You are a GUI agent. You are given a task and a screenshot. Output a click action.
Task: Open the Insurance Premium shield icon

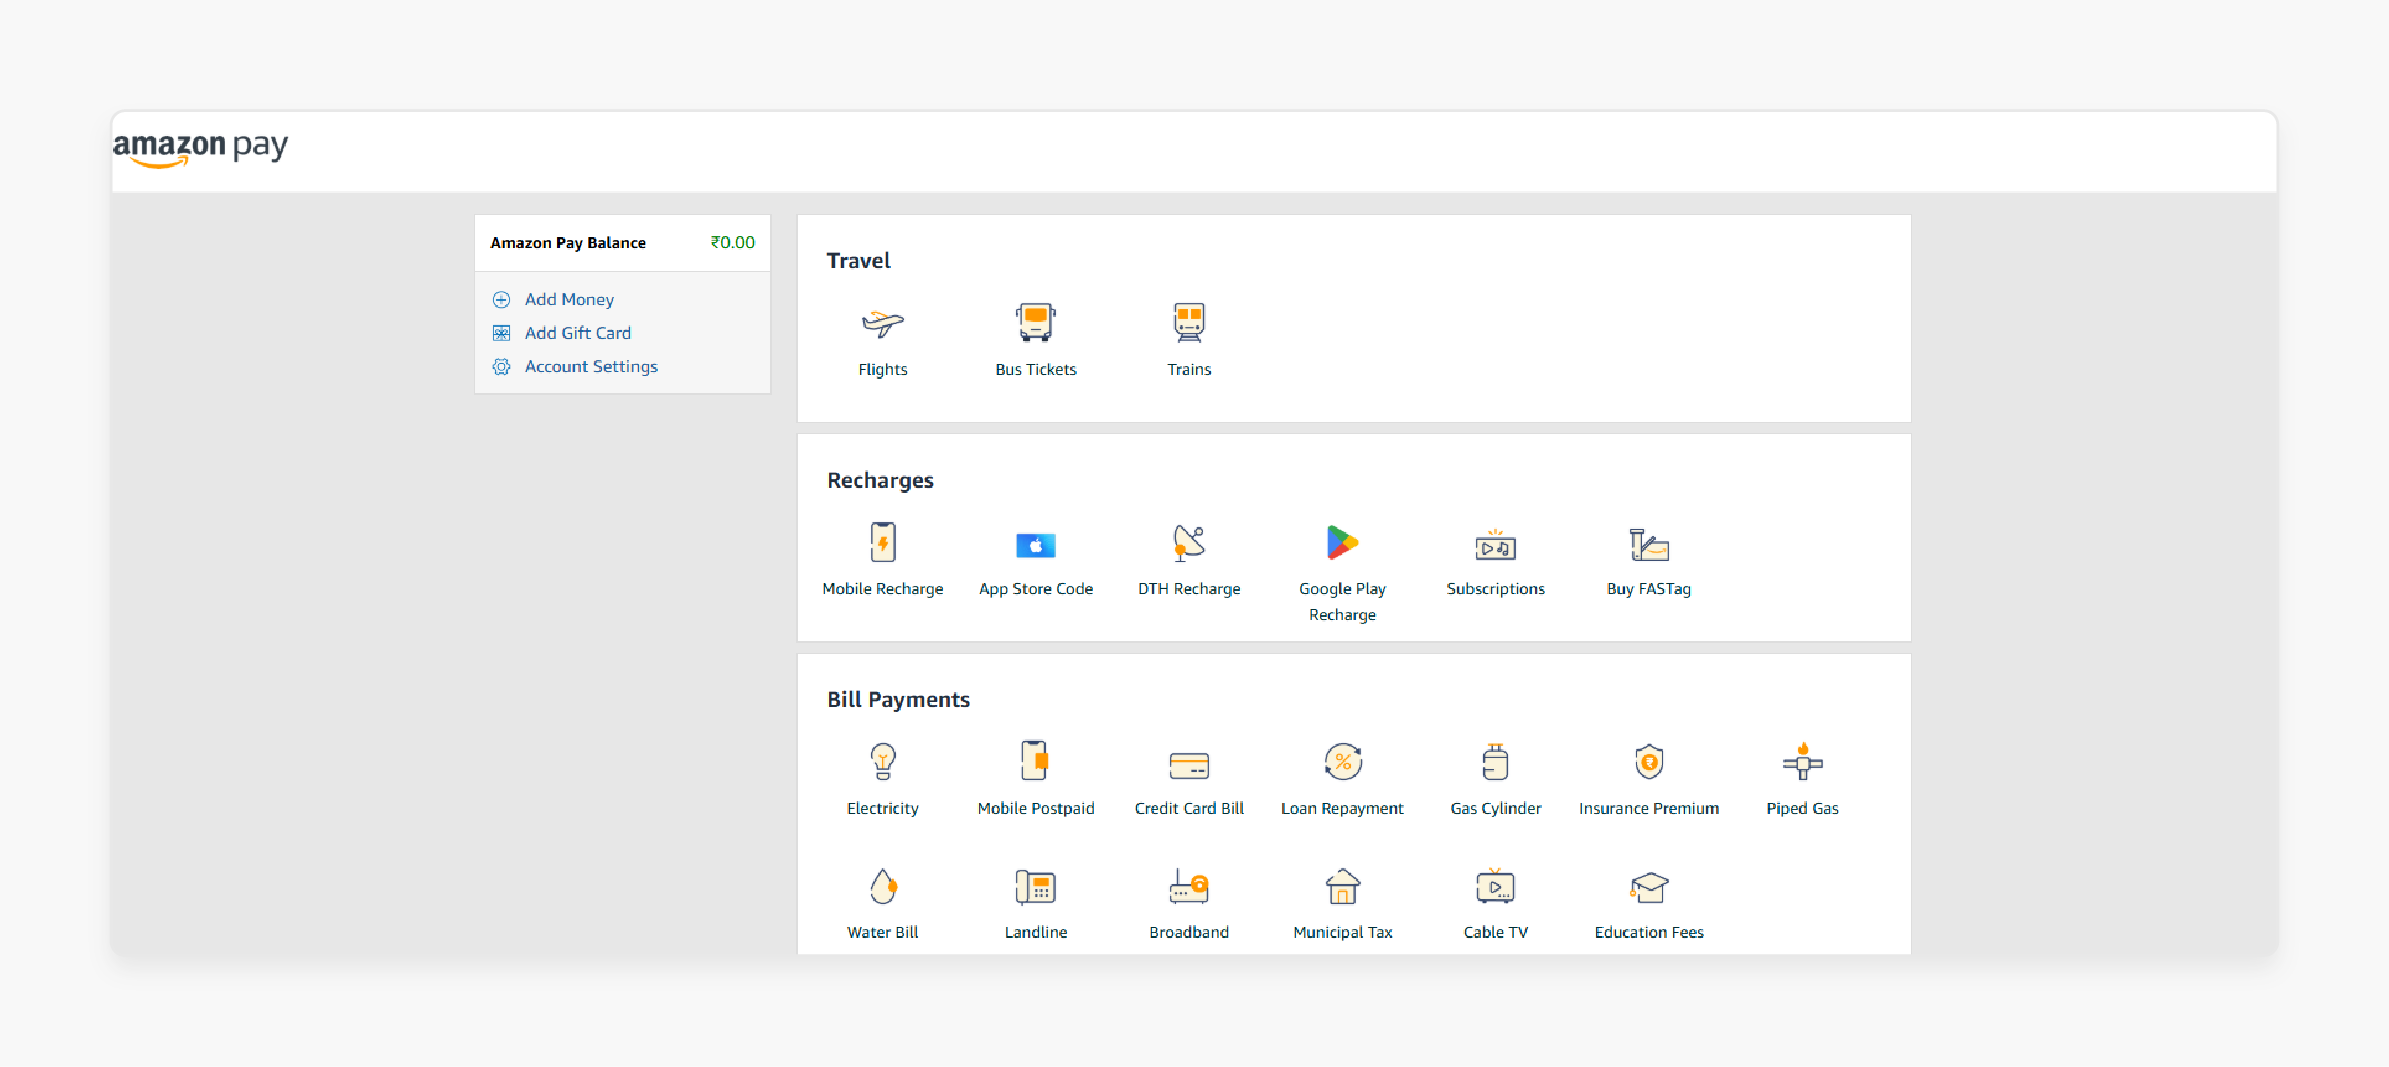click(x=1649, y=762)
